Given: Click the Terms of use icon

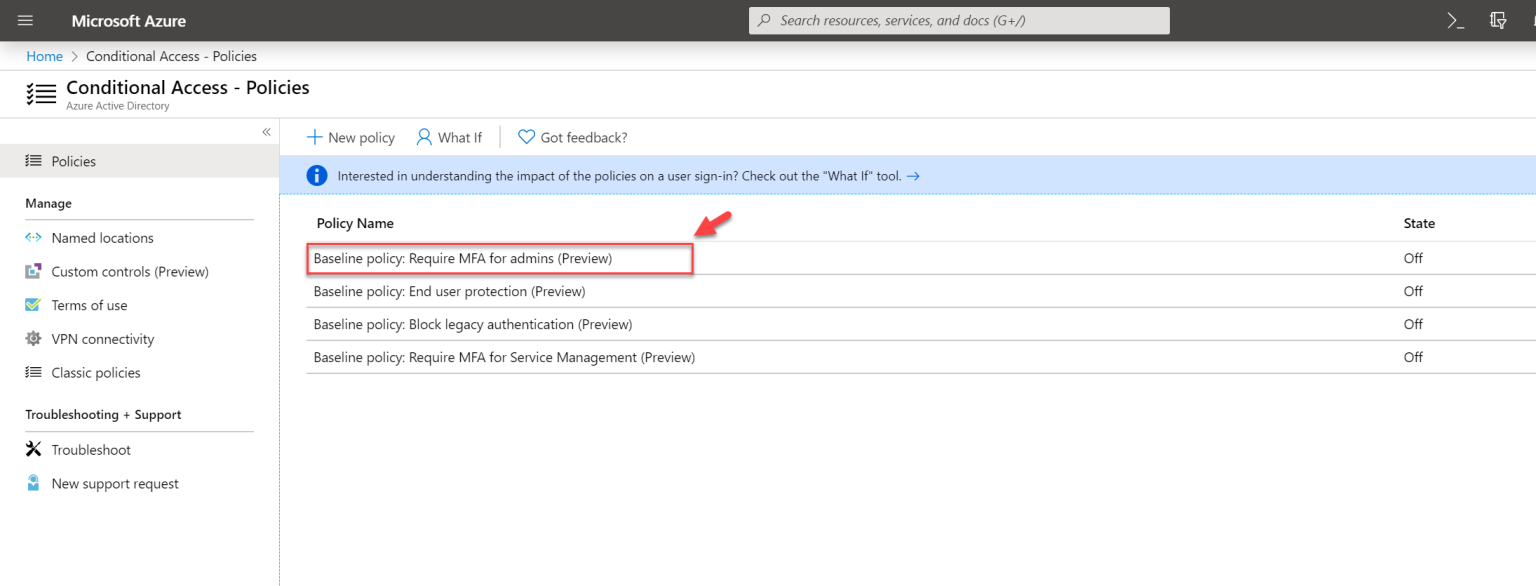Looking at the screenshot, I should (x=33, y=305).
